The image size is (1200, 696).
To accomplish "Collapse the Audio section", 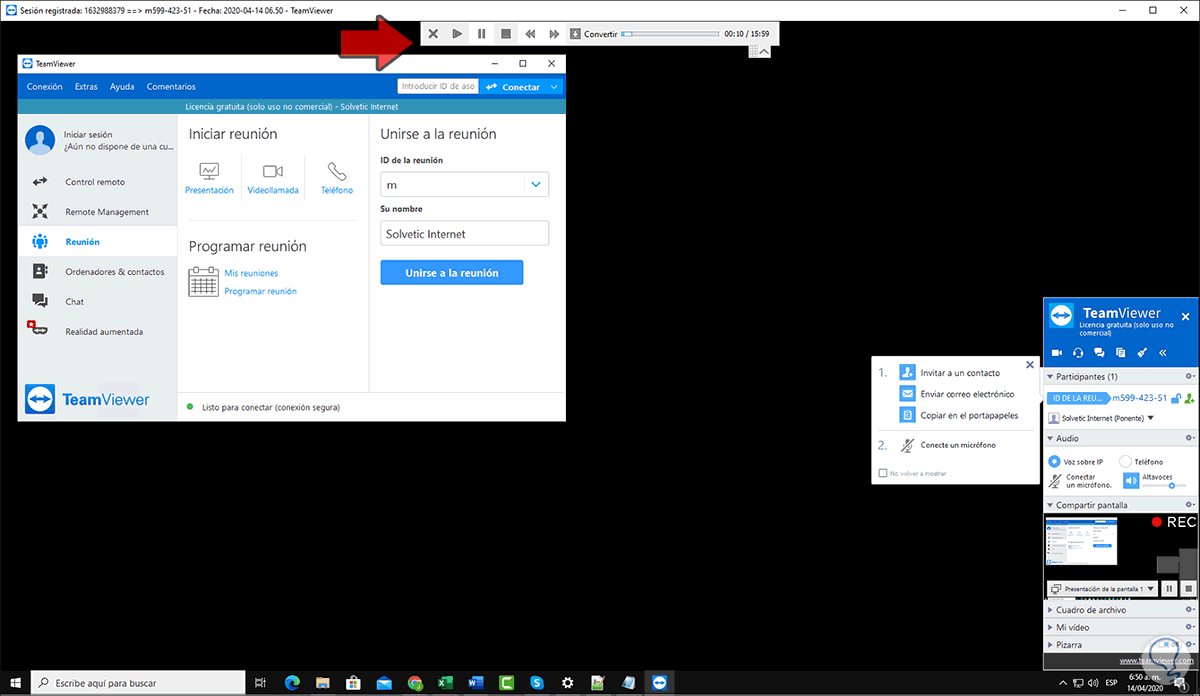I will pyautogui.click(x=1050, y=438).
